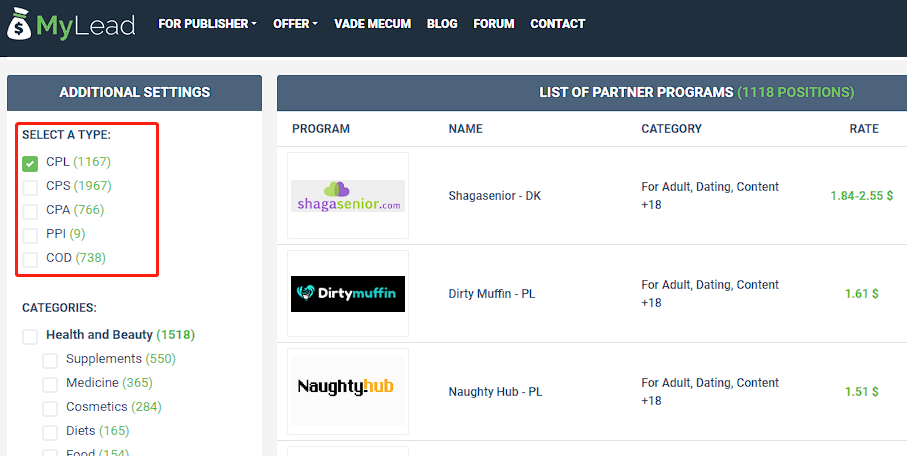Click the Additional Settings panel header
907x456 pixels.
pyautogui.click(x=135, y=93)
